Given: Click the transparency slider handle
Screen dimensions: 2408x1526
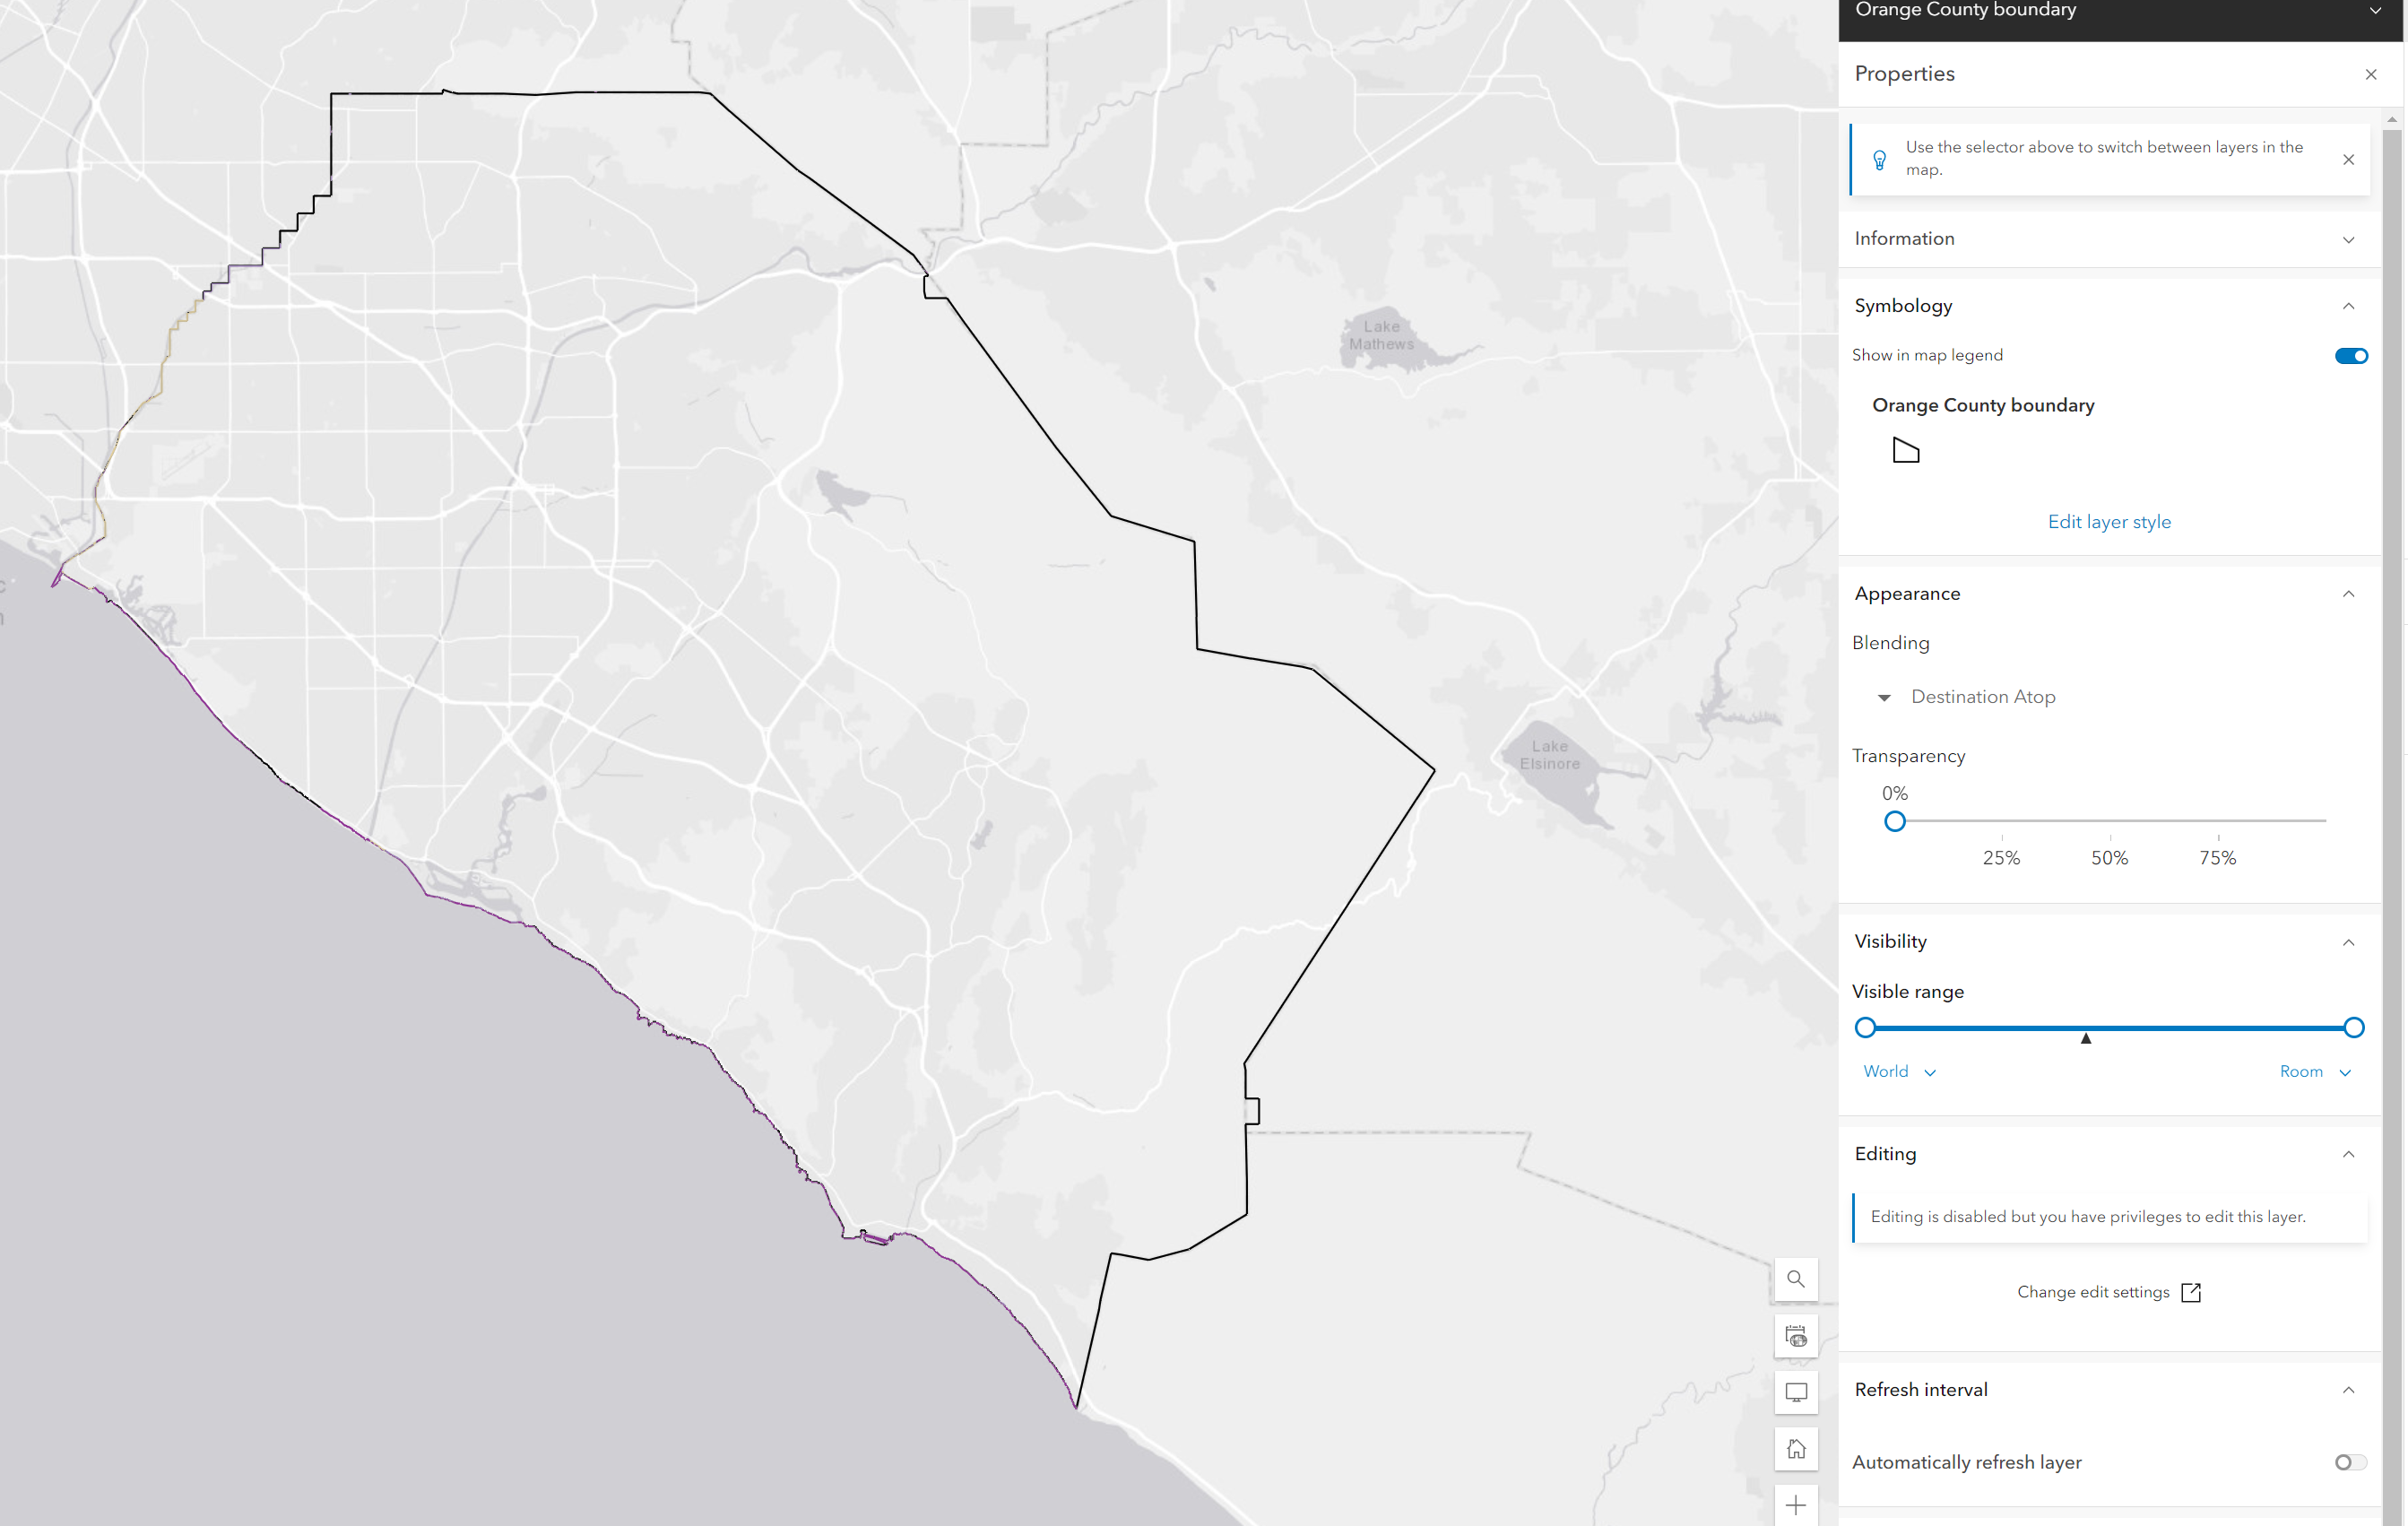Looking at the screenshot, I should click(x=1894, y=821).
